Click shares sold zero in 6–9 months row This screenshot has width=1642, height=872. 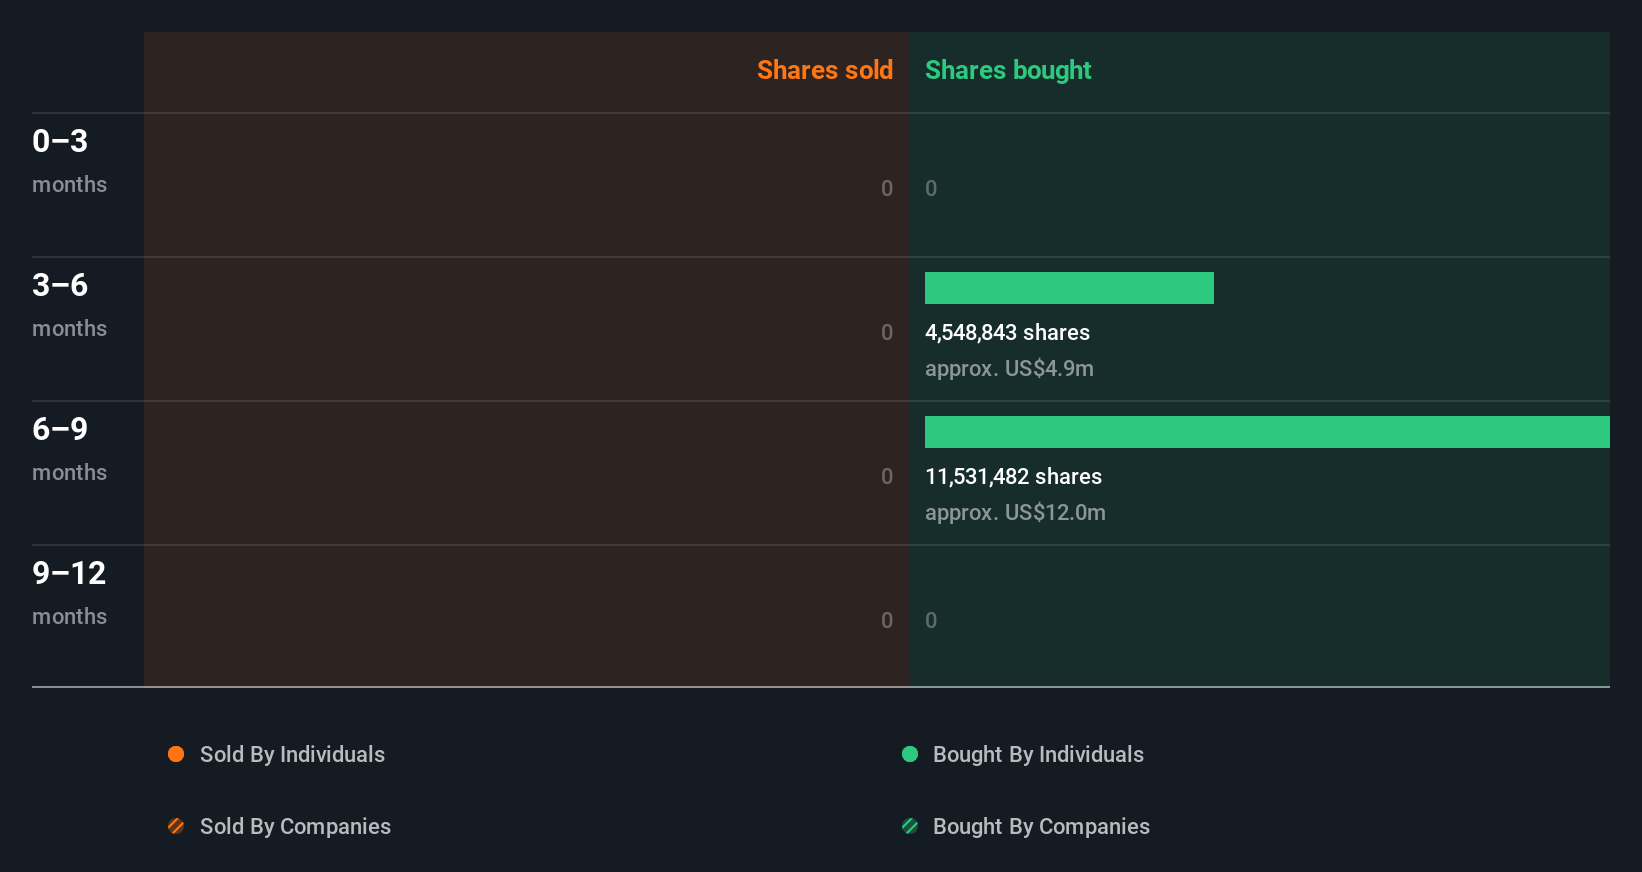pyautogui.click(x=887, y=476)
